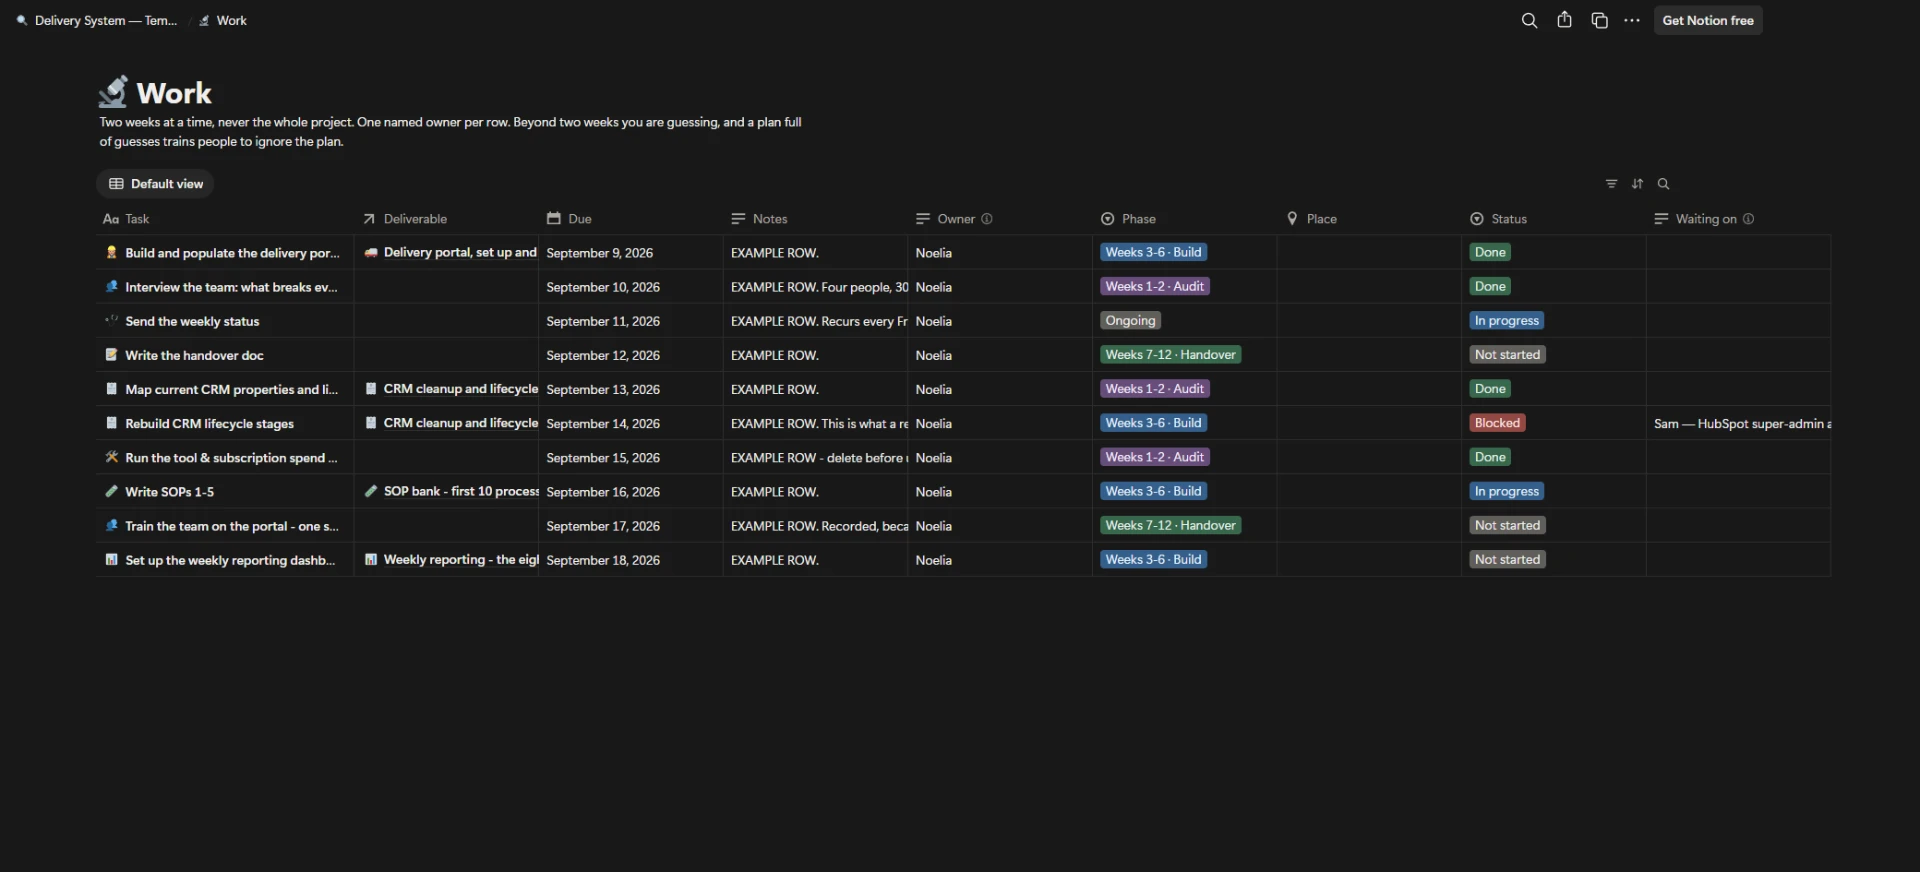Click the Blocked status tag

(x=1497, y=423)
